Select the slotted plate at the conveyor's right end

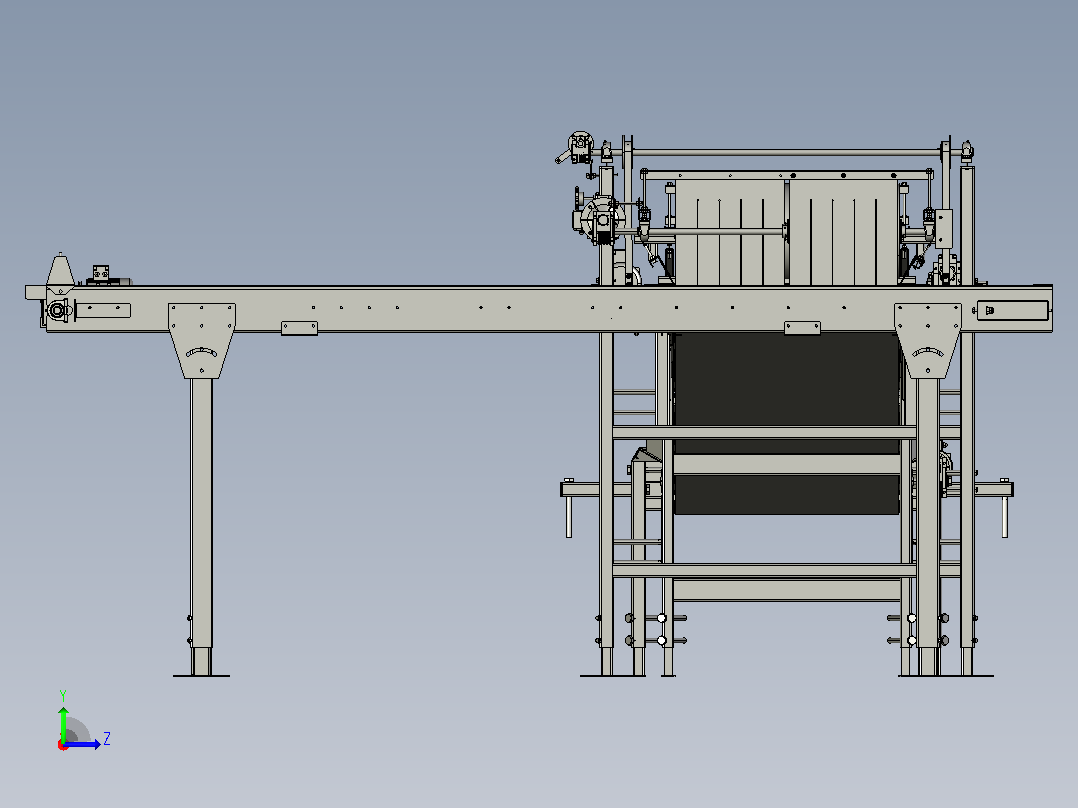[x=1013, y=311]
